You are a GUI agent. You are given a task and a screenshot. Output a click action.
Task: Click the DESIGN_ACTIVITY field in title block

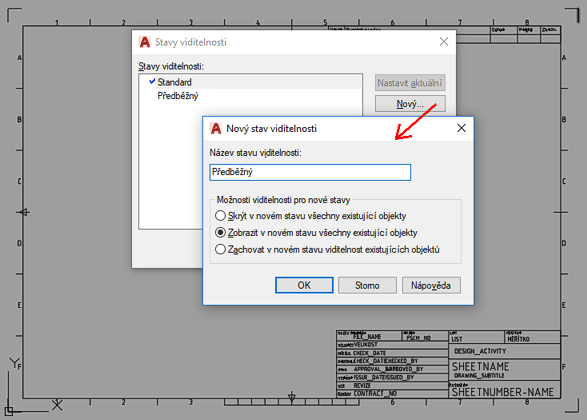click(480, 351)
